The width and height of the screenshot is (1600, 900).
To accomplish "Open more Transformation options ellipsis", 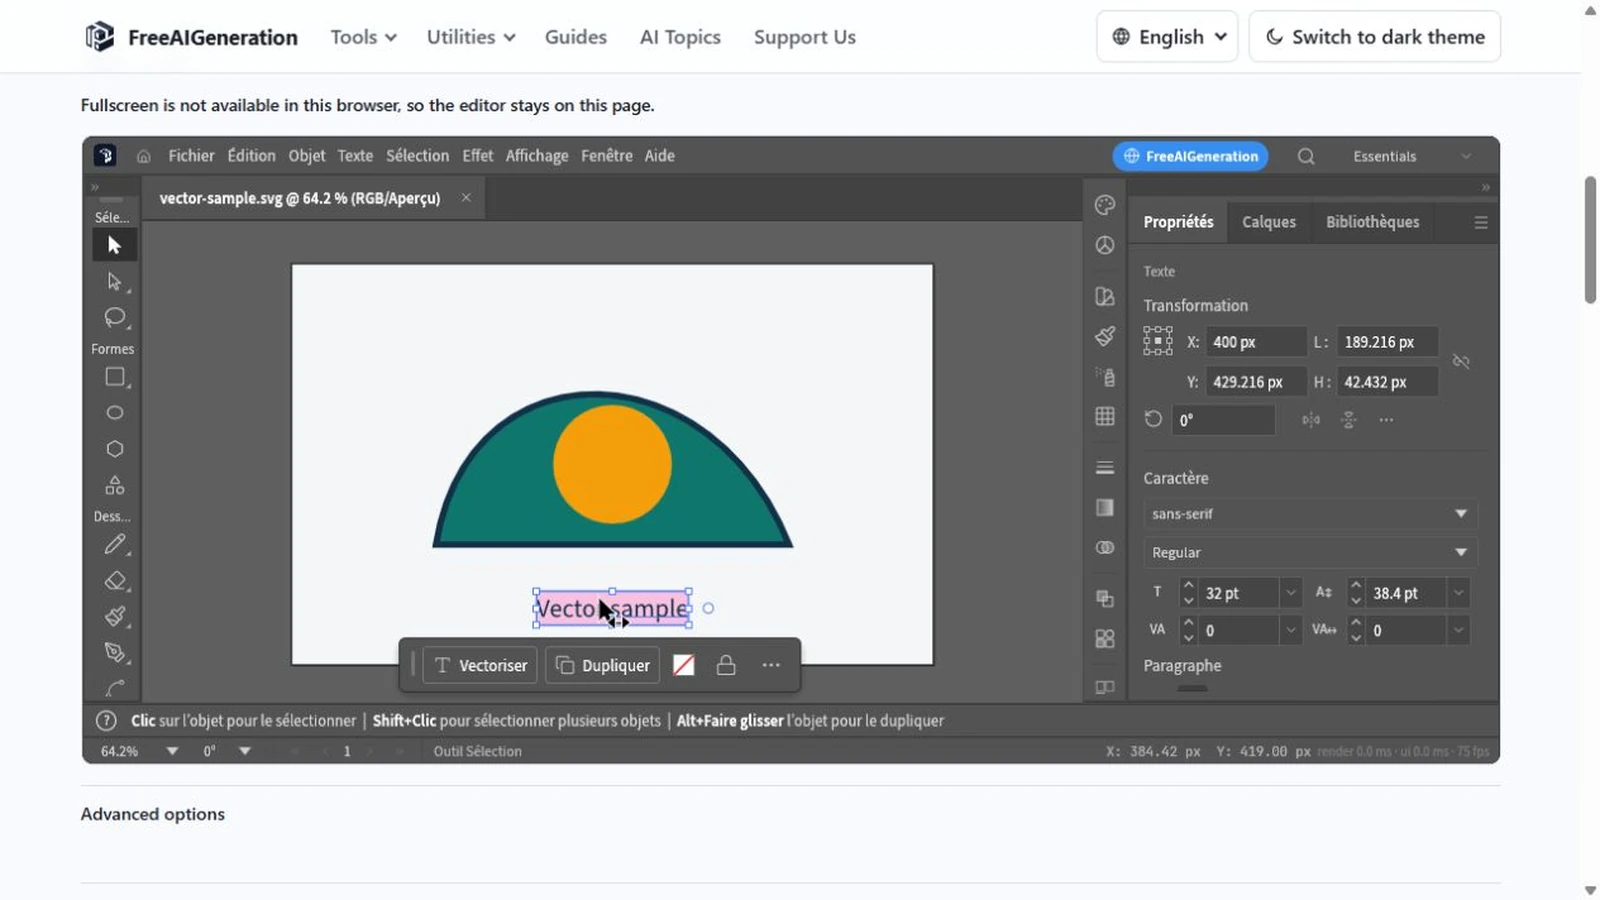I will point(1386,420).
